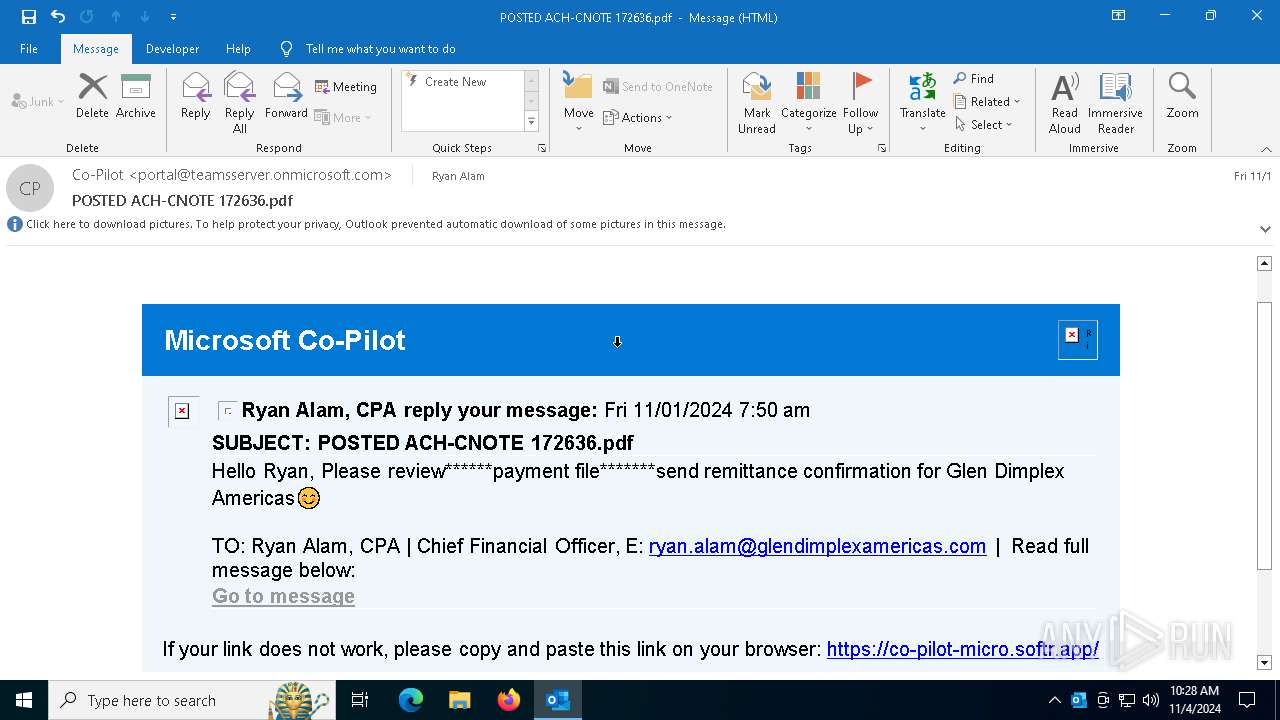The image size is (1280, 720).
Task: Click the Zoom magnifier button
Action: [x=1182, y=97]
